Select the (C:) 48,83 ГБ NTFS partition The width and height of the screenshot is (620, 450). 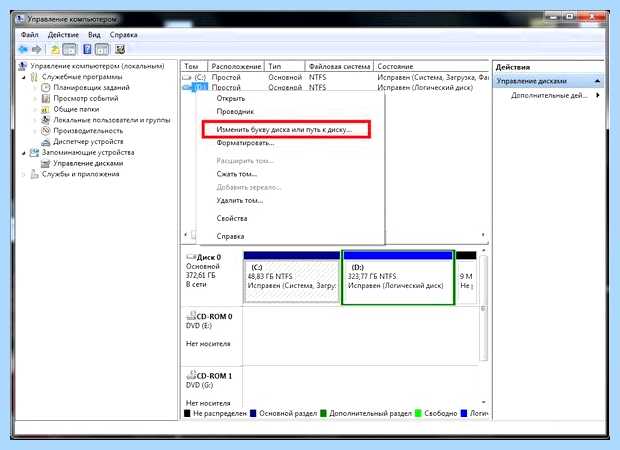(292, 278)
